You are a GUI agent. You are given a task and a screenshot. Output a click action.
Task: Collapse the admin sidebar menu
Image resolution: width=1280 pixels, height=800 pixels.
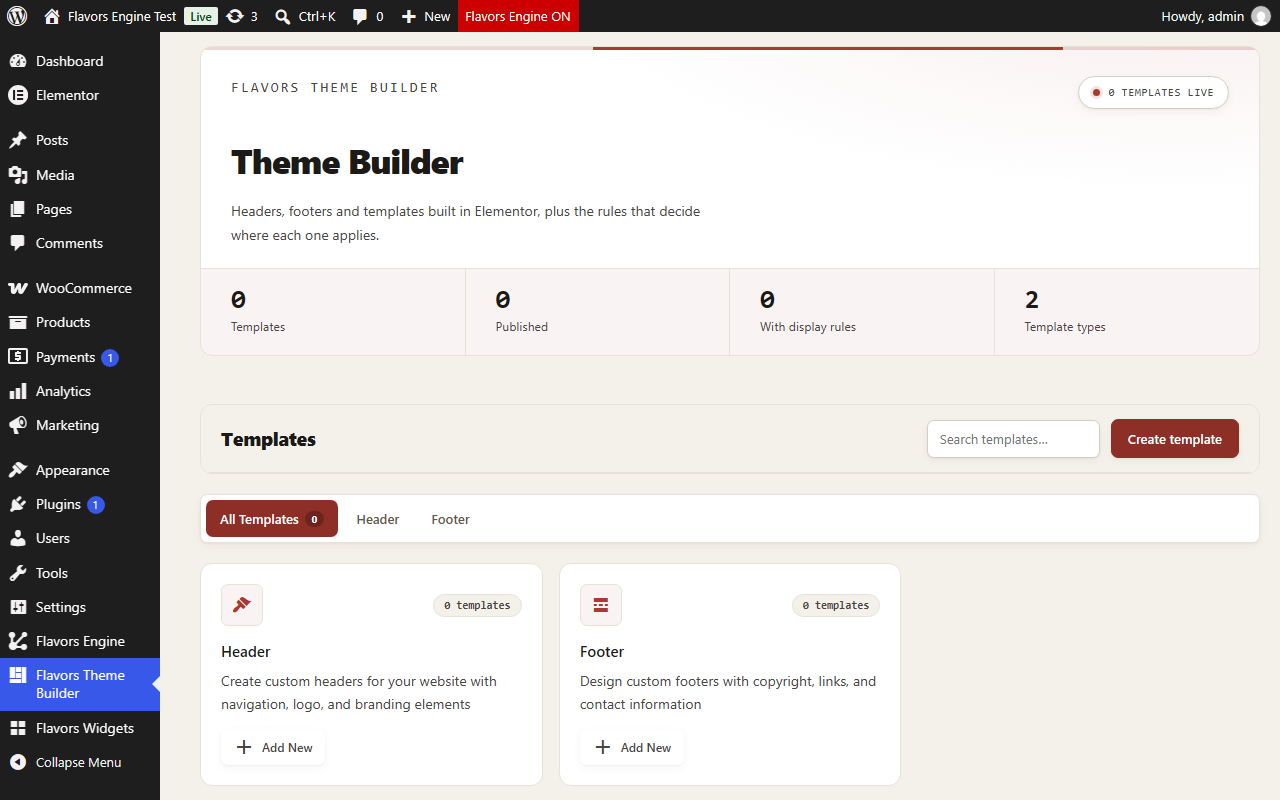[80, 762]
